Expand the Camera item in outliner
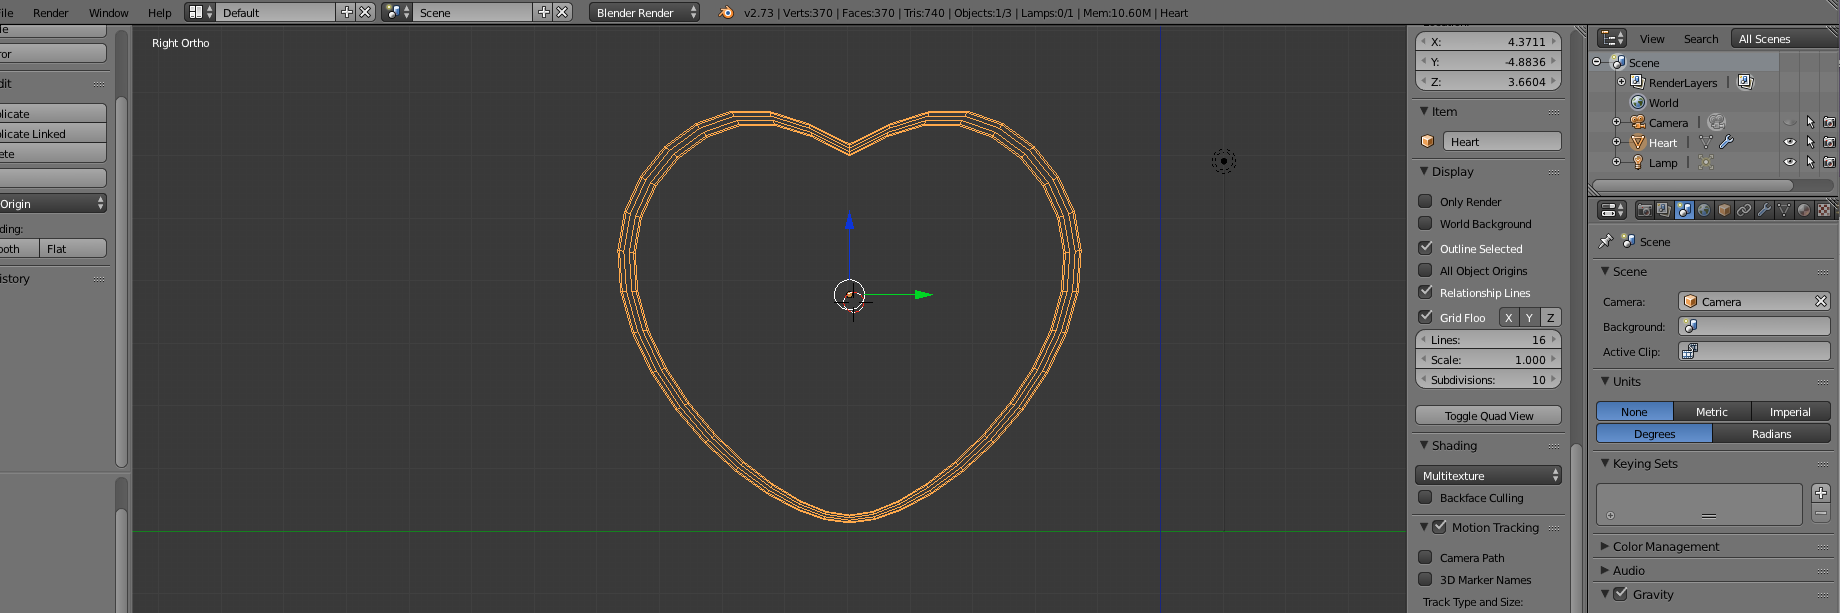Image resolution: width=1840 pixels, height=613 pixels. [1616, 122]
